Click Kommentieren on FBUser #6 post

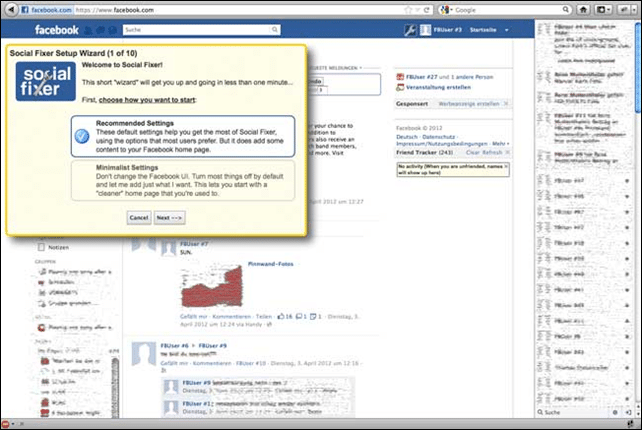pyautogui.click(x=212, y=363)
